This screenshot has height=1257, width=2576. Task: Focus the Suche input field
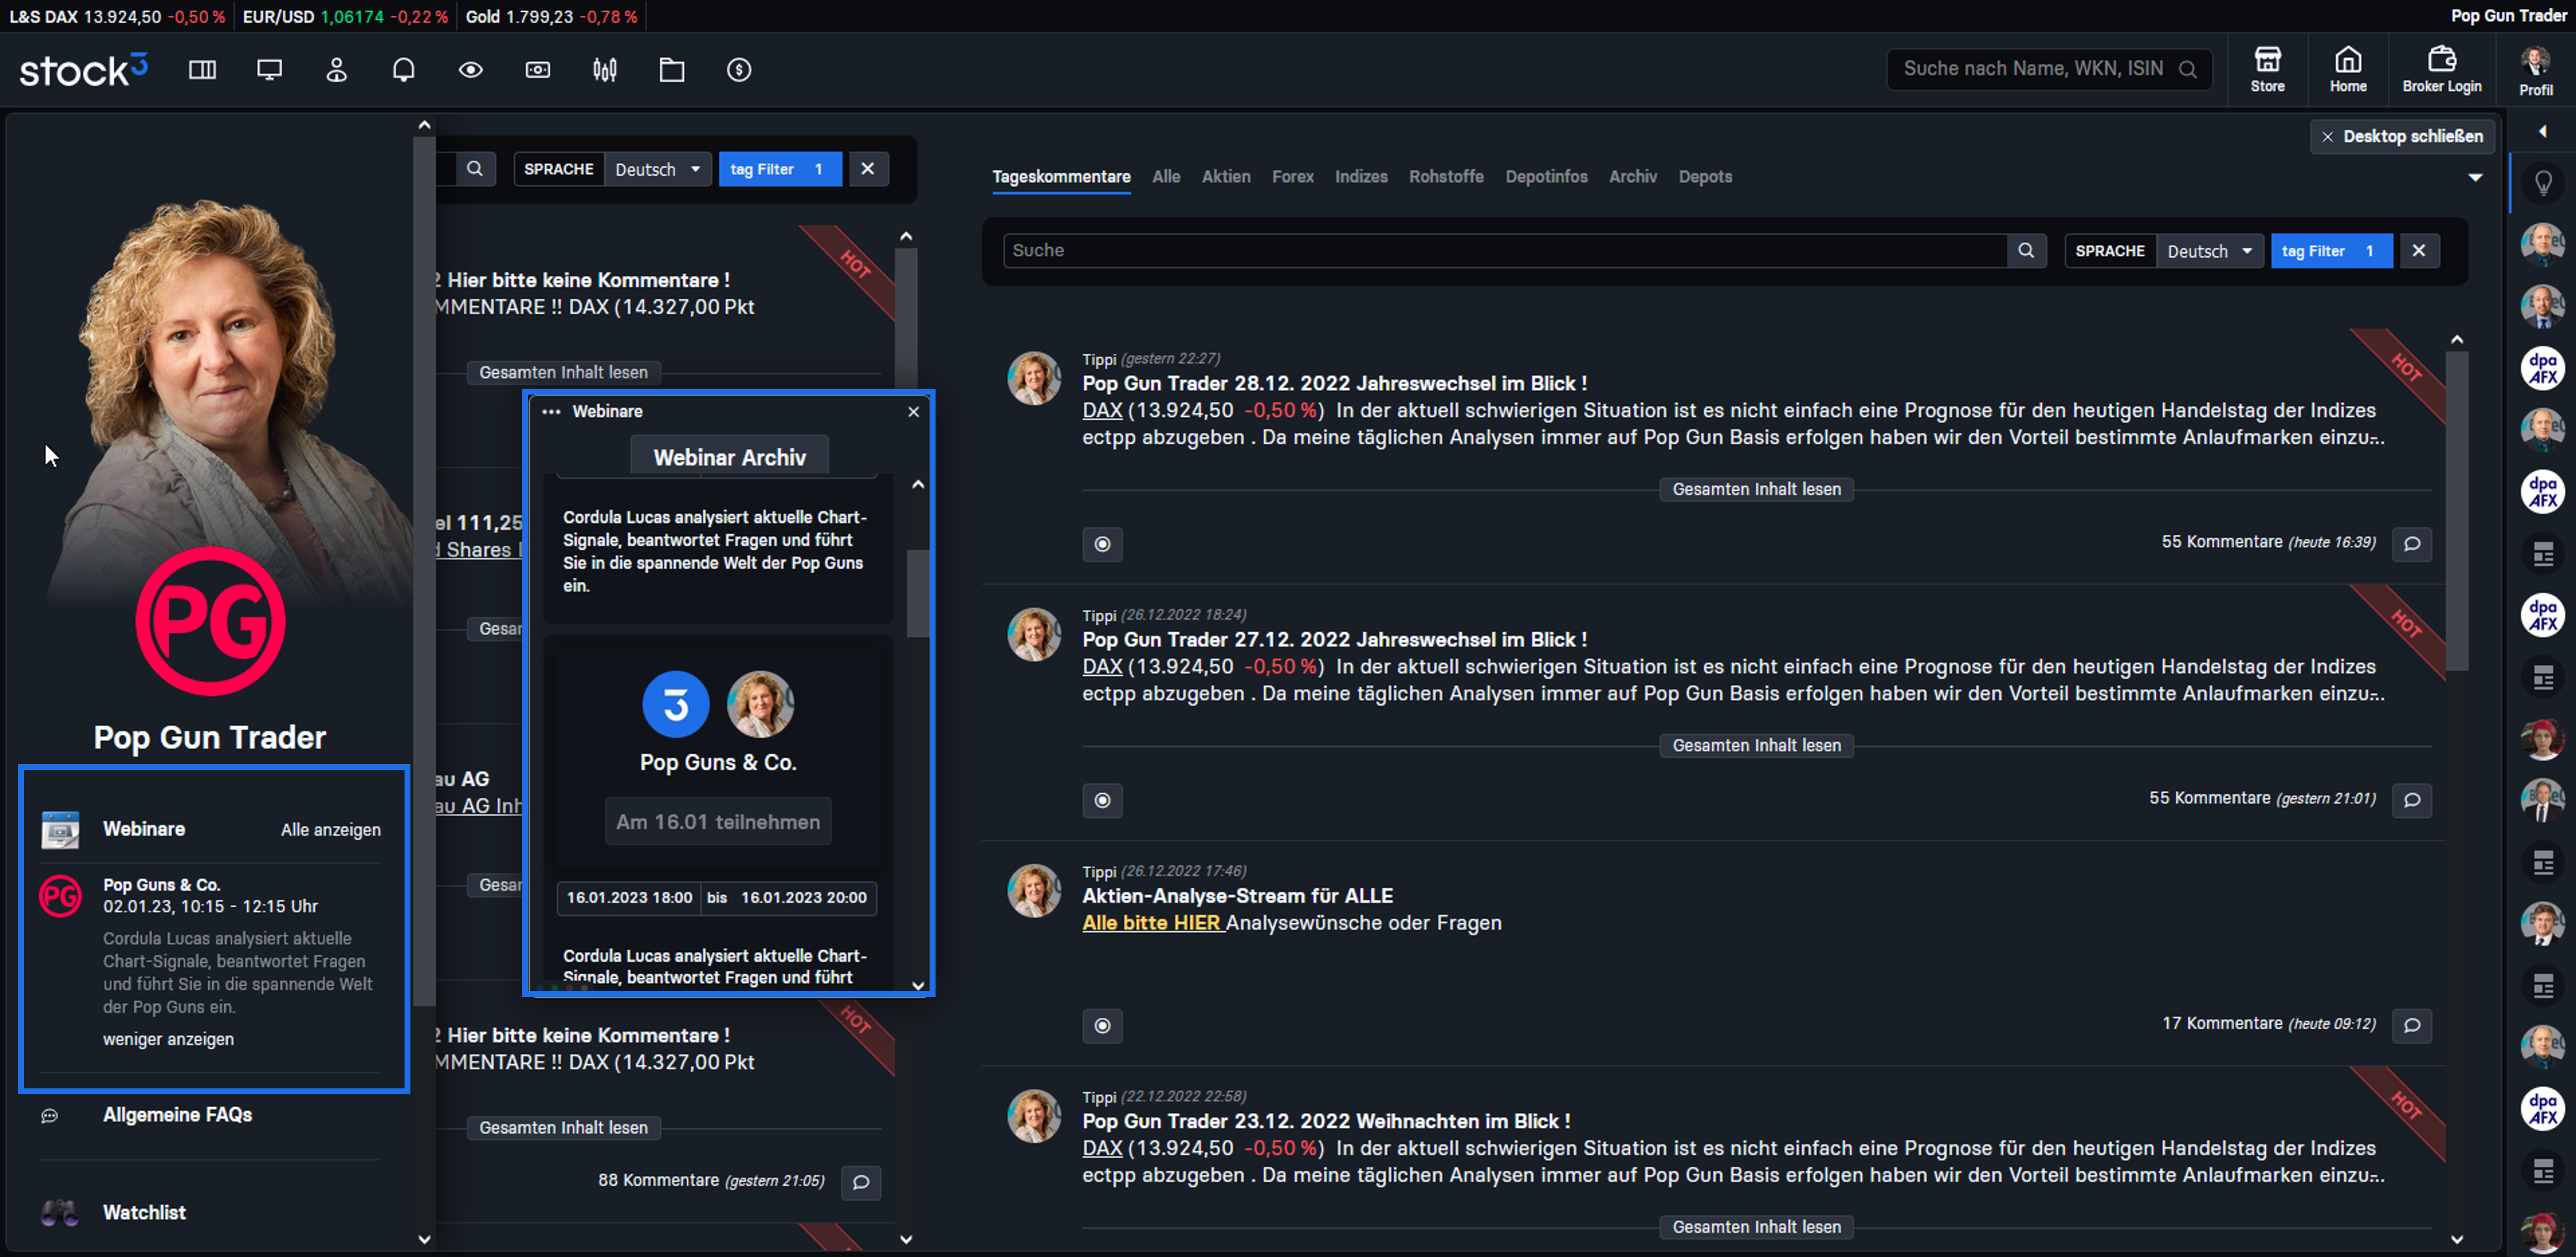1505,251
